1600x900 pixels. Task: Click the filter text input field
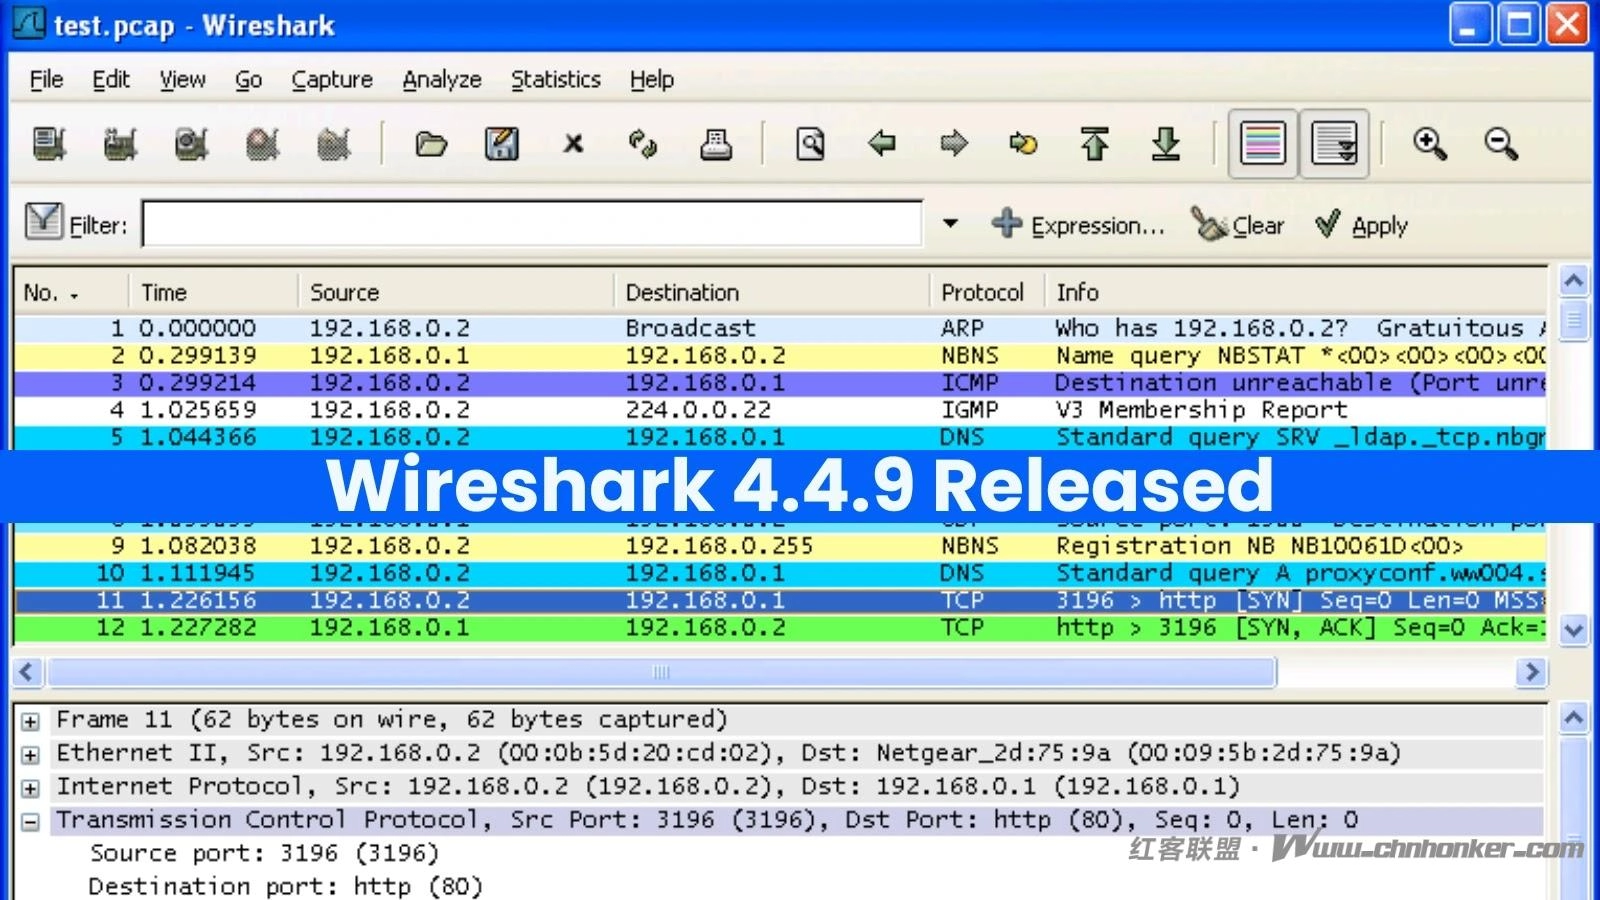tap(532, 223)
